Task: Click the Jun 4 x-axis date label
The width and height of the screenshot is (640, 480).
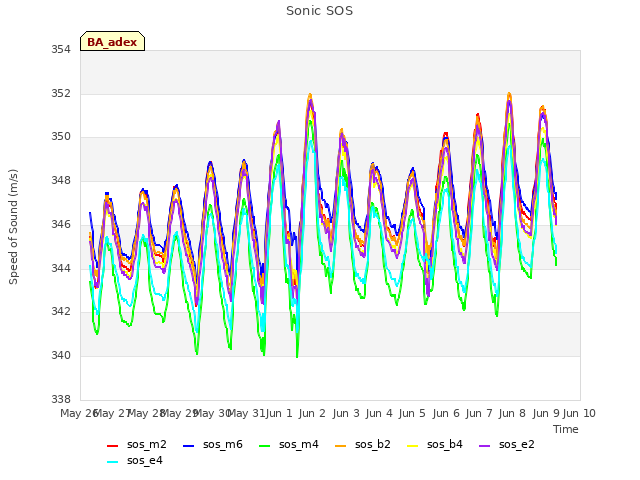Action: (379, 413)
